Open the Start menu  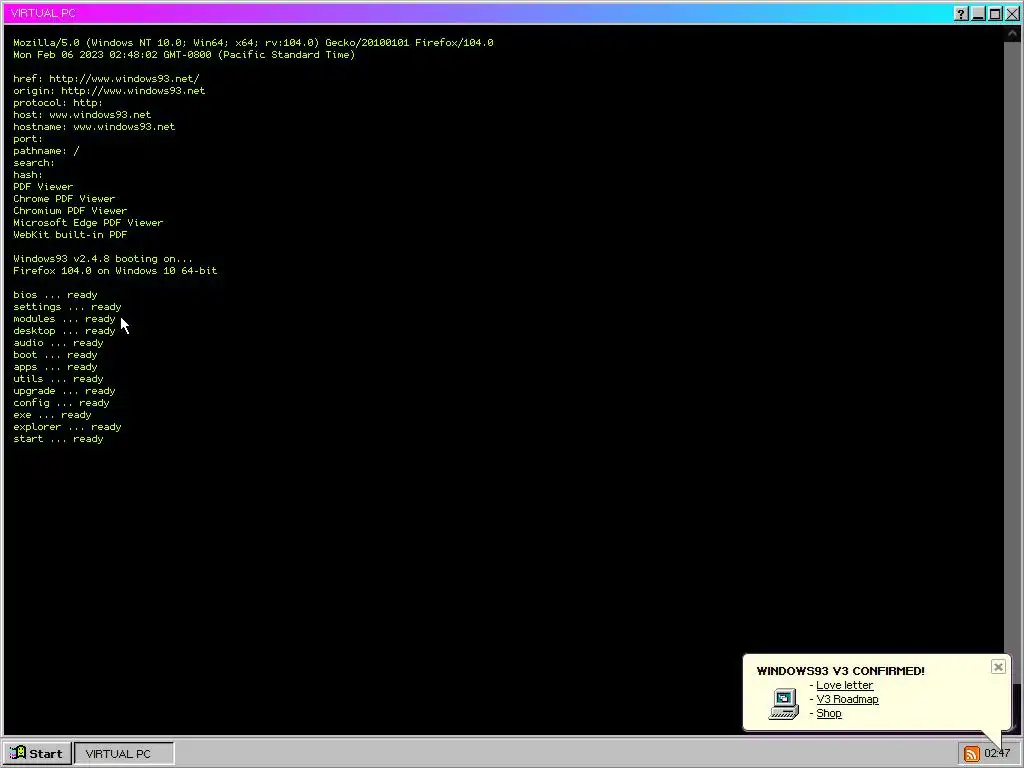[37, 754]
